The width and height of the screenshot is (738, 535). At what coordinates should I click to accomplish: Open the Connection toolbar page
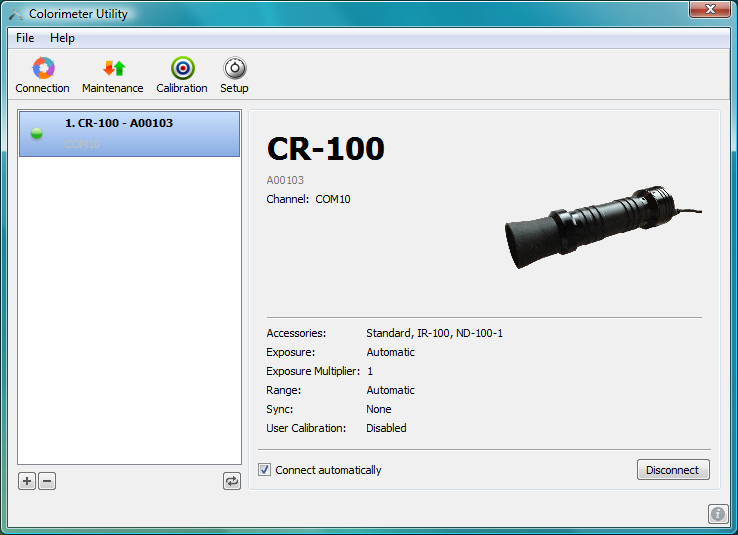click(42, 75)
